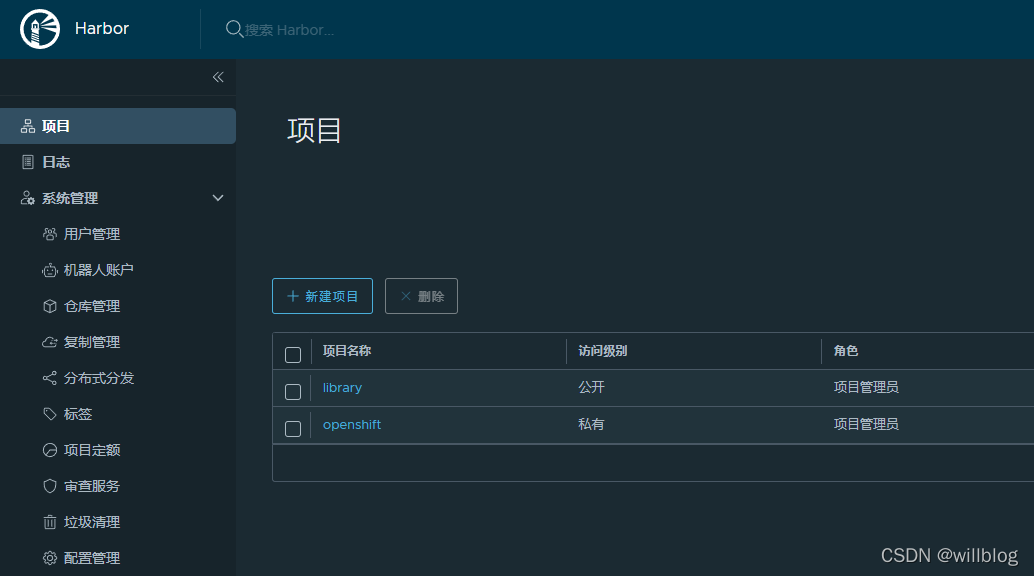Click the search magnifier icon
The width and height of the screenshot is (1034, 576).
point(234,29)
